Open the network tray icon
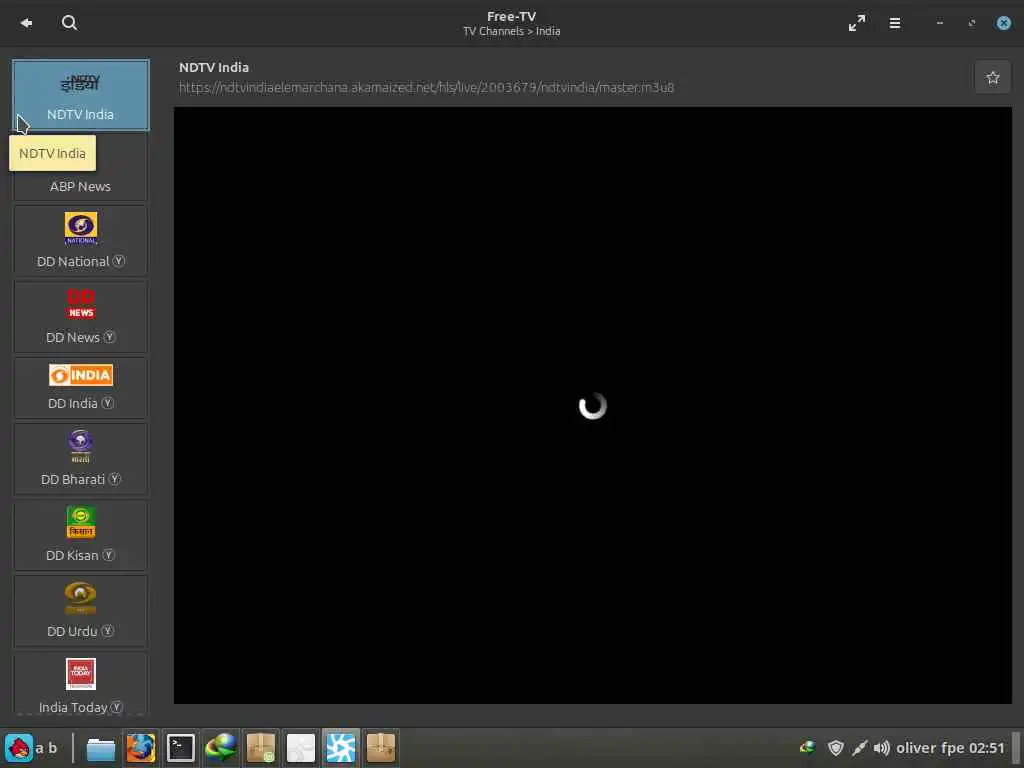This screenshot has width=1024, height=768. coord(807,748)
